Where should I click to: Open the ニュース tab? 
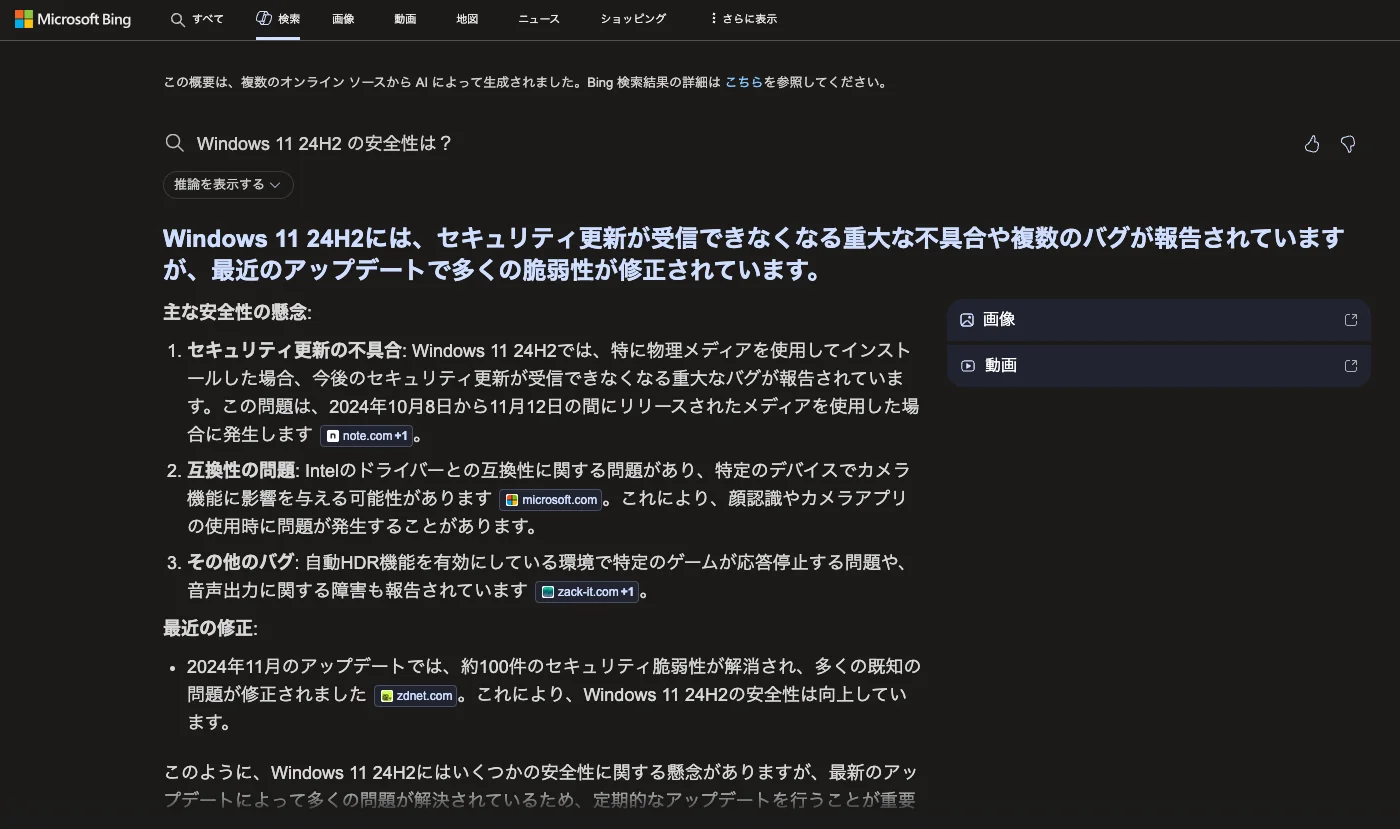[x=539, y=19]
